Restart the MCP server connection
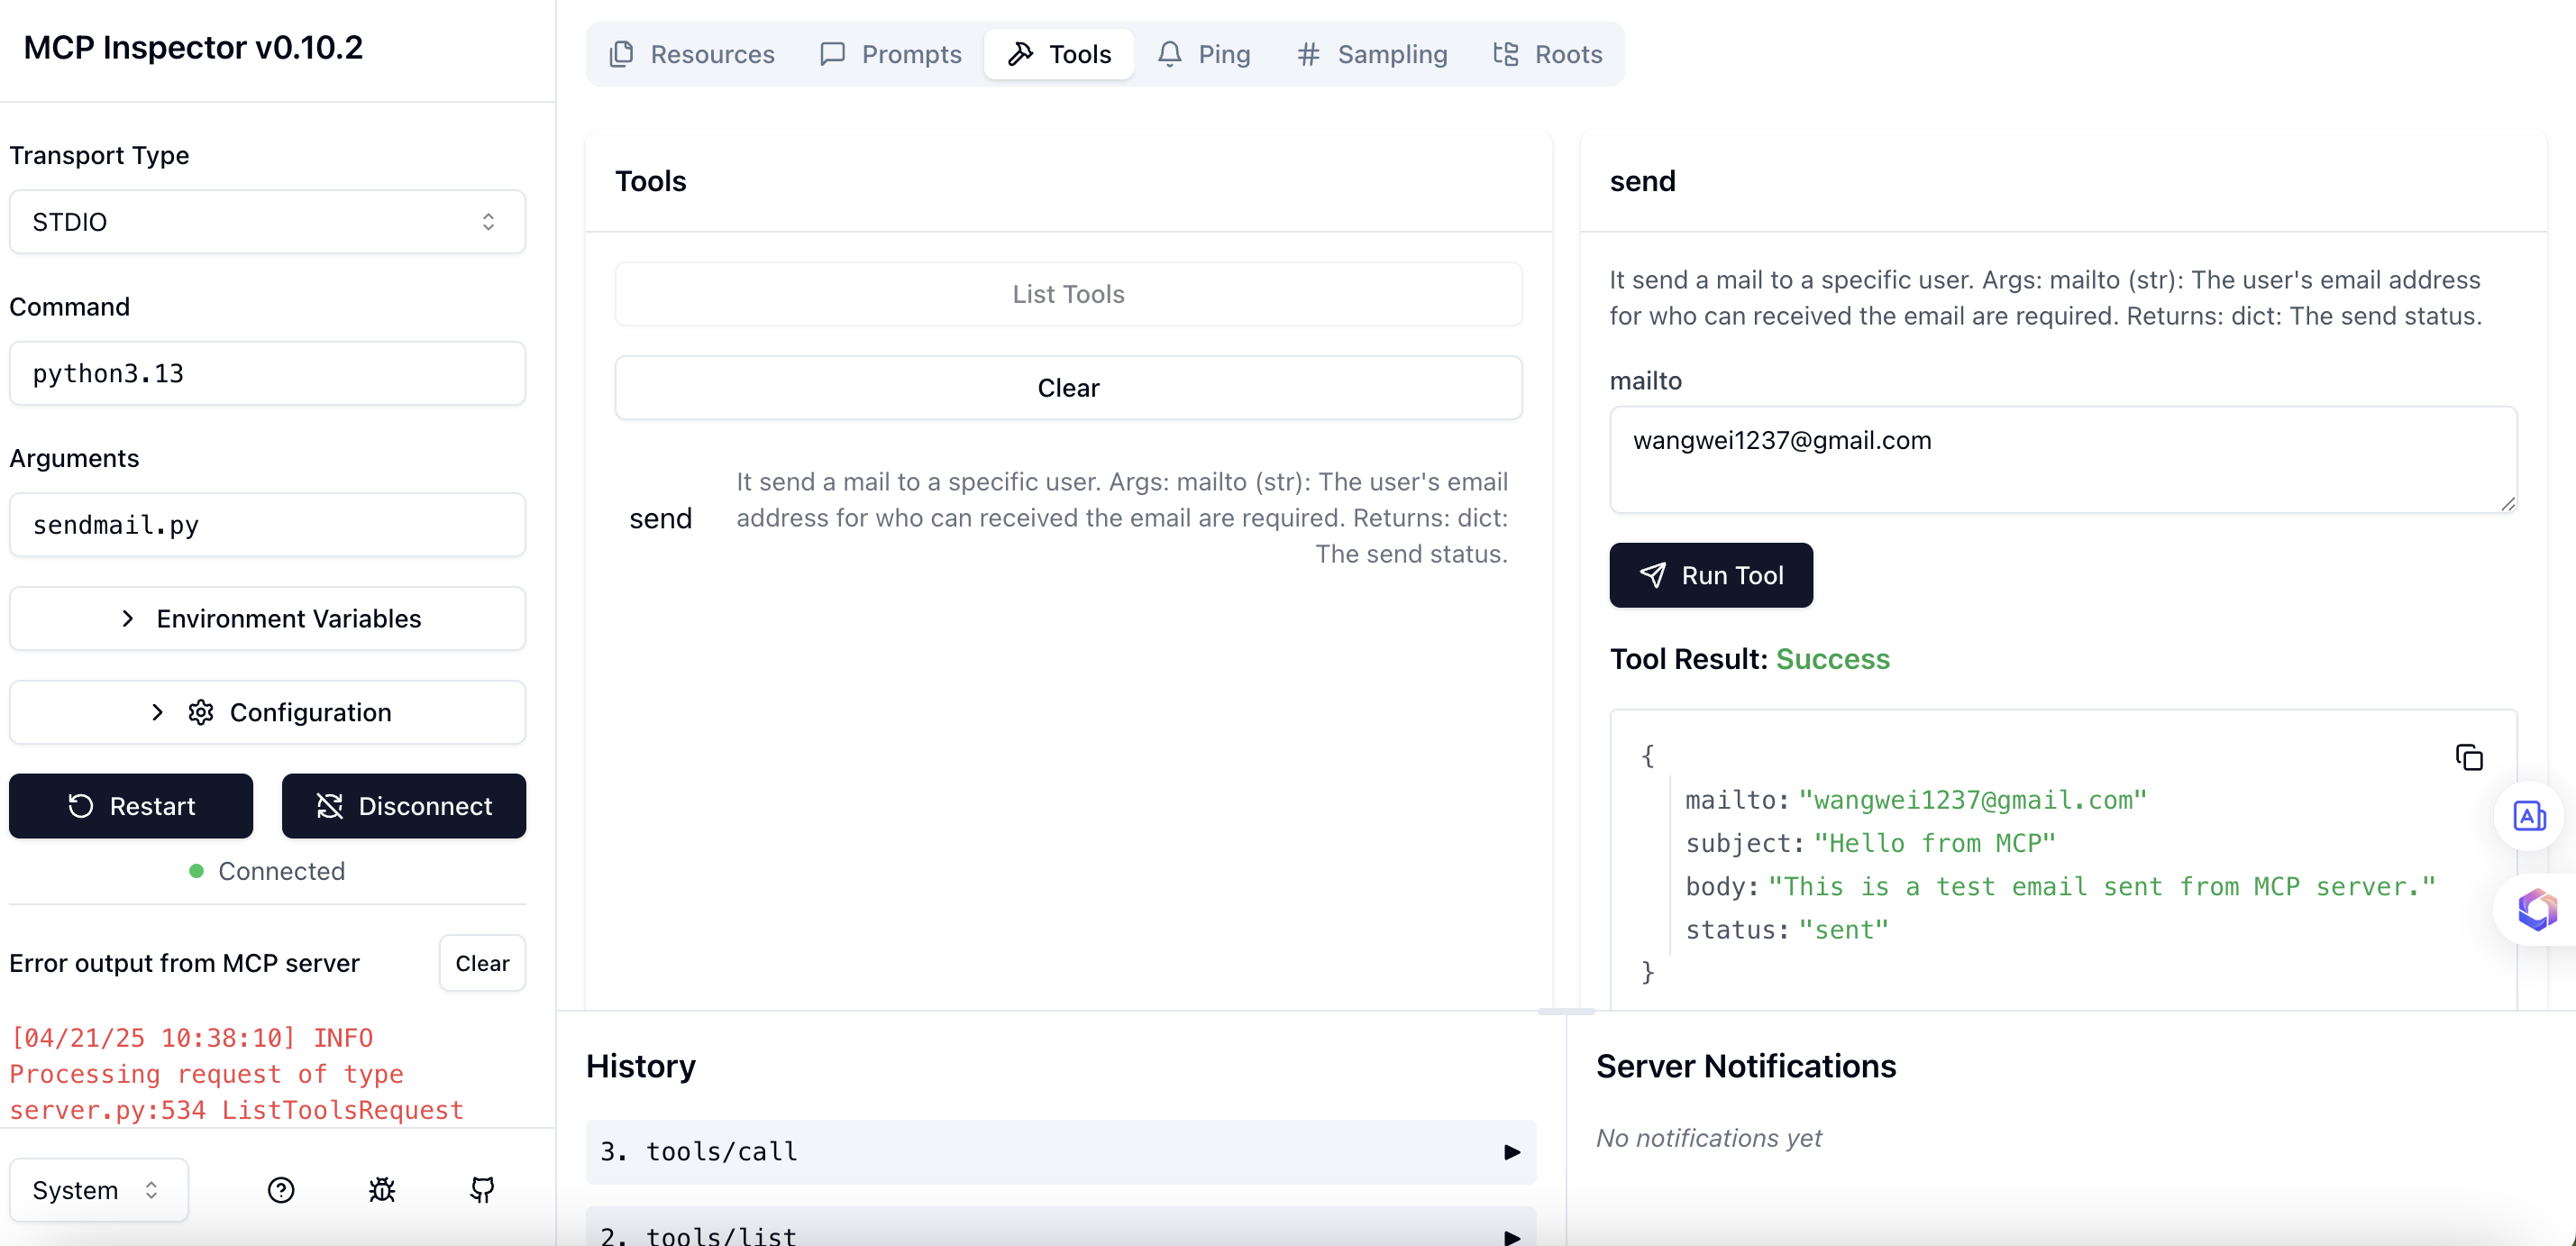Screen dimensions: 2576x1246 [x=131, y=806]
